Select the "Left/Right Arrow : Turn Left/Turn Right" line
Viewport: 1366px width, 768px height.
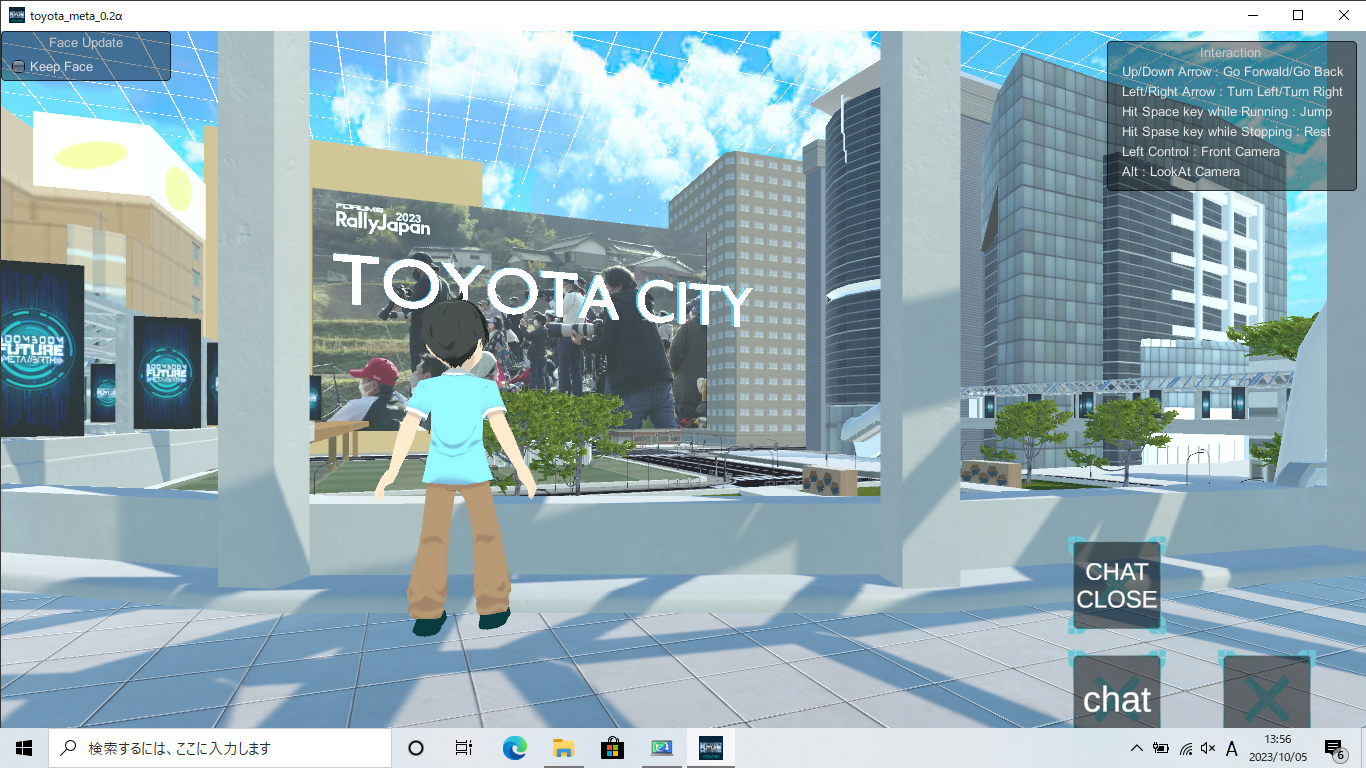coord(1233,92)
